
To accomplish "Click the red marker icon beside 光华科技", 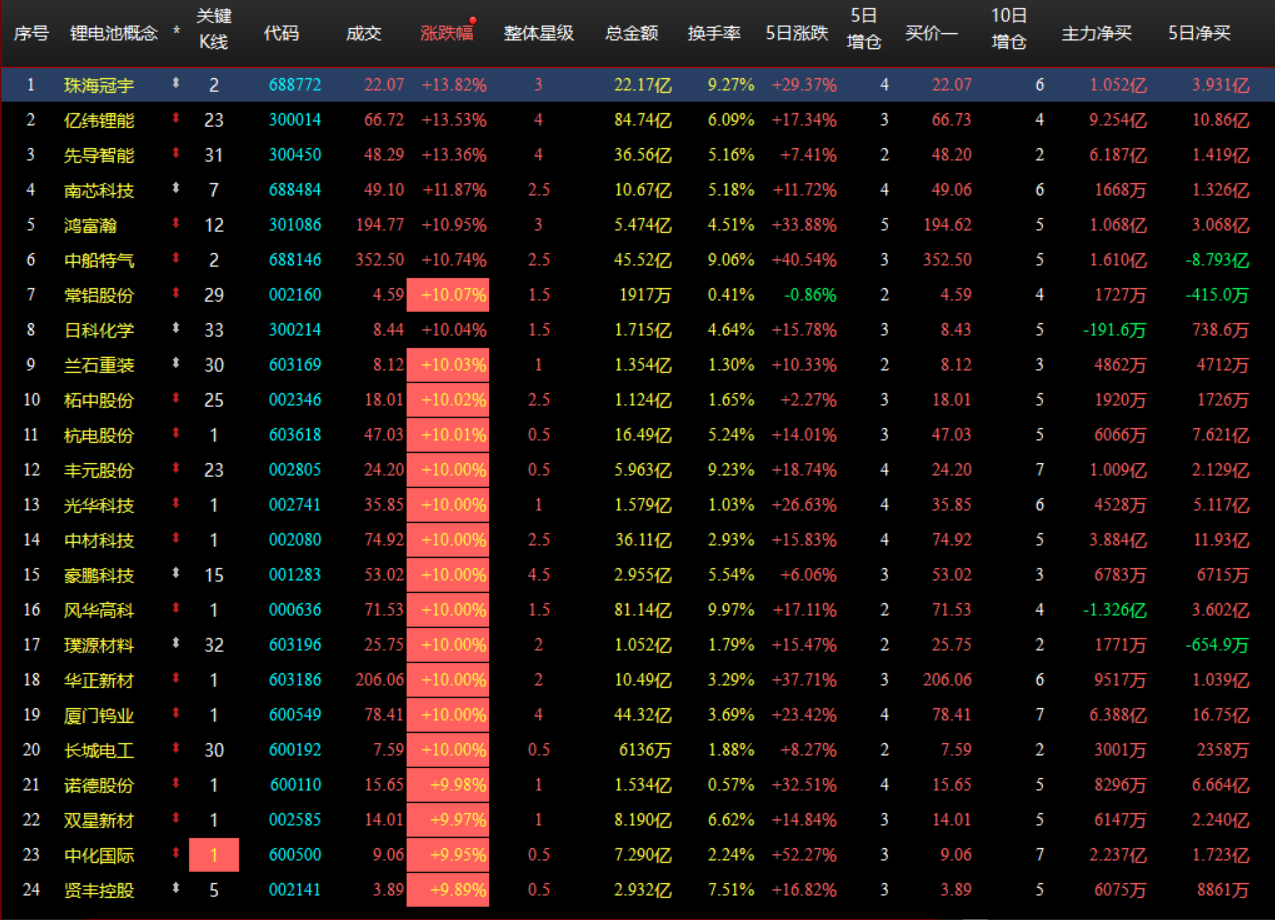I will click(177, 504).
